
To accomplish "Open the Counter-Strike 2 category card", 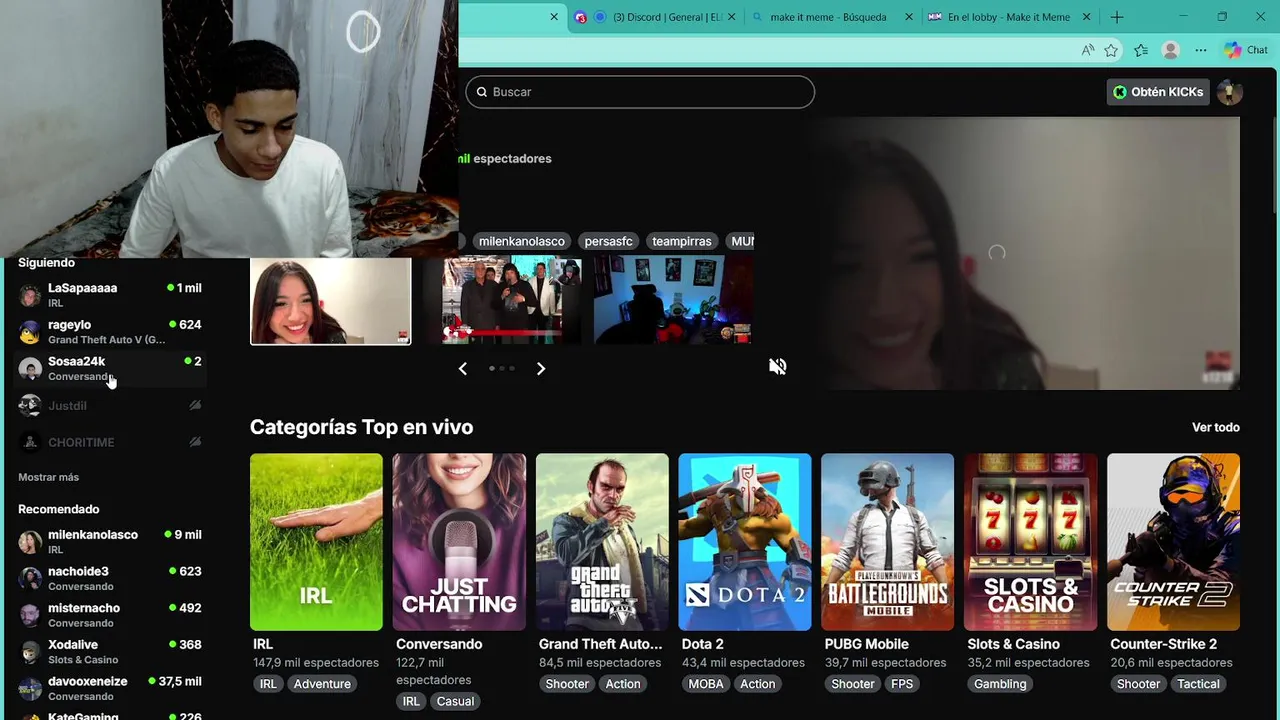I will (x=1173, y=542).
